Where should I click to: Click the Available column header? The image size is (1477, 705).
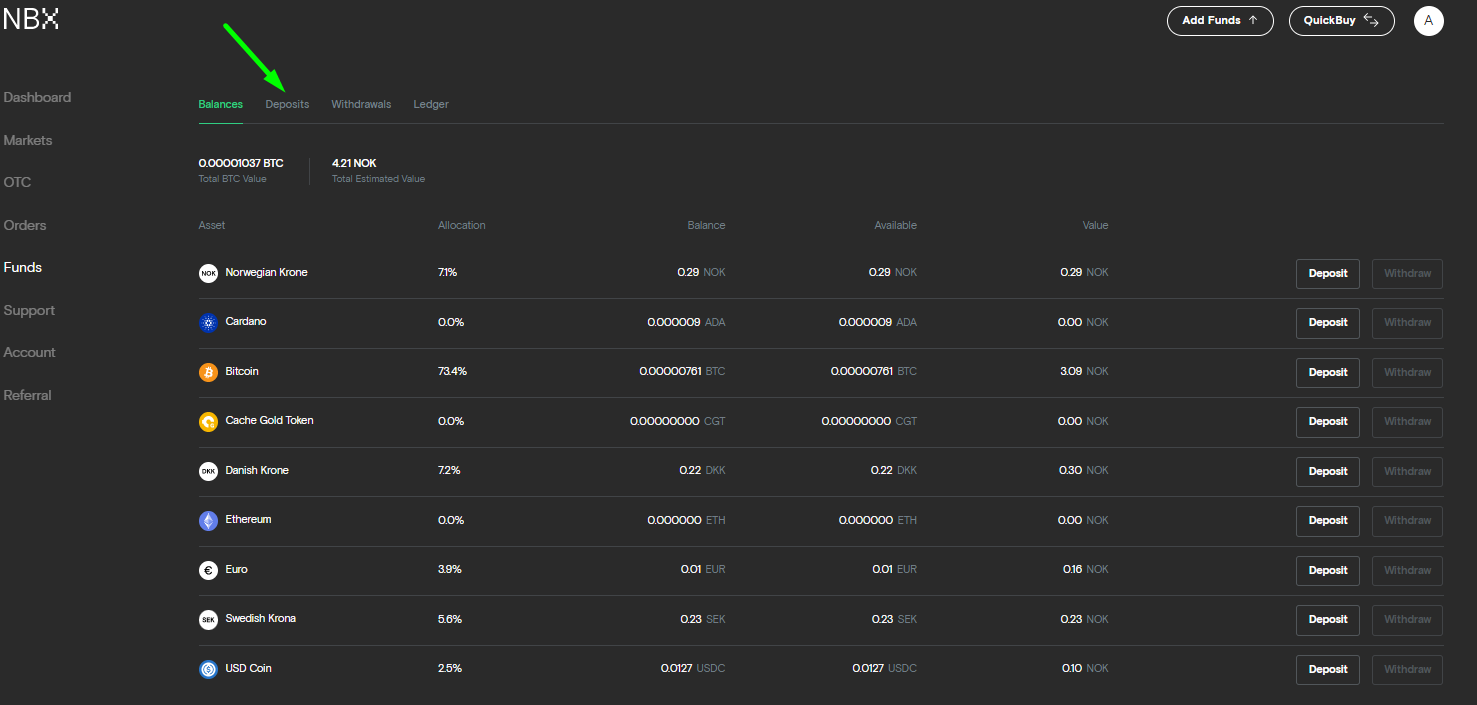pos(895,225)
